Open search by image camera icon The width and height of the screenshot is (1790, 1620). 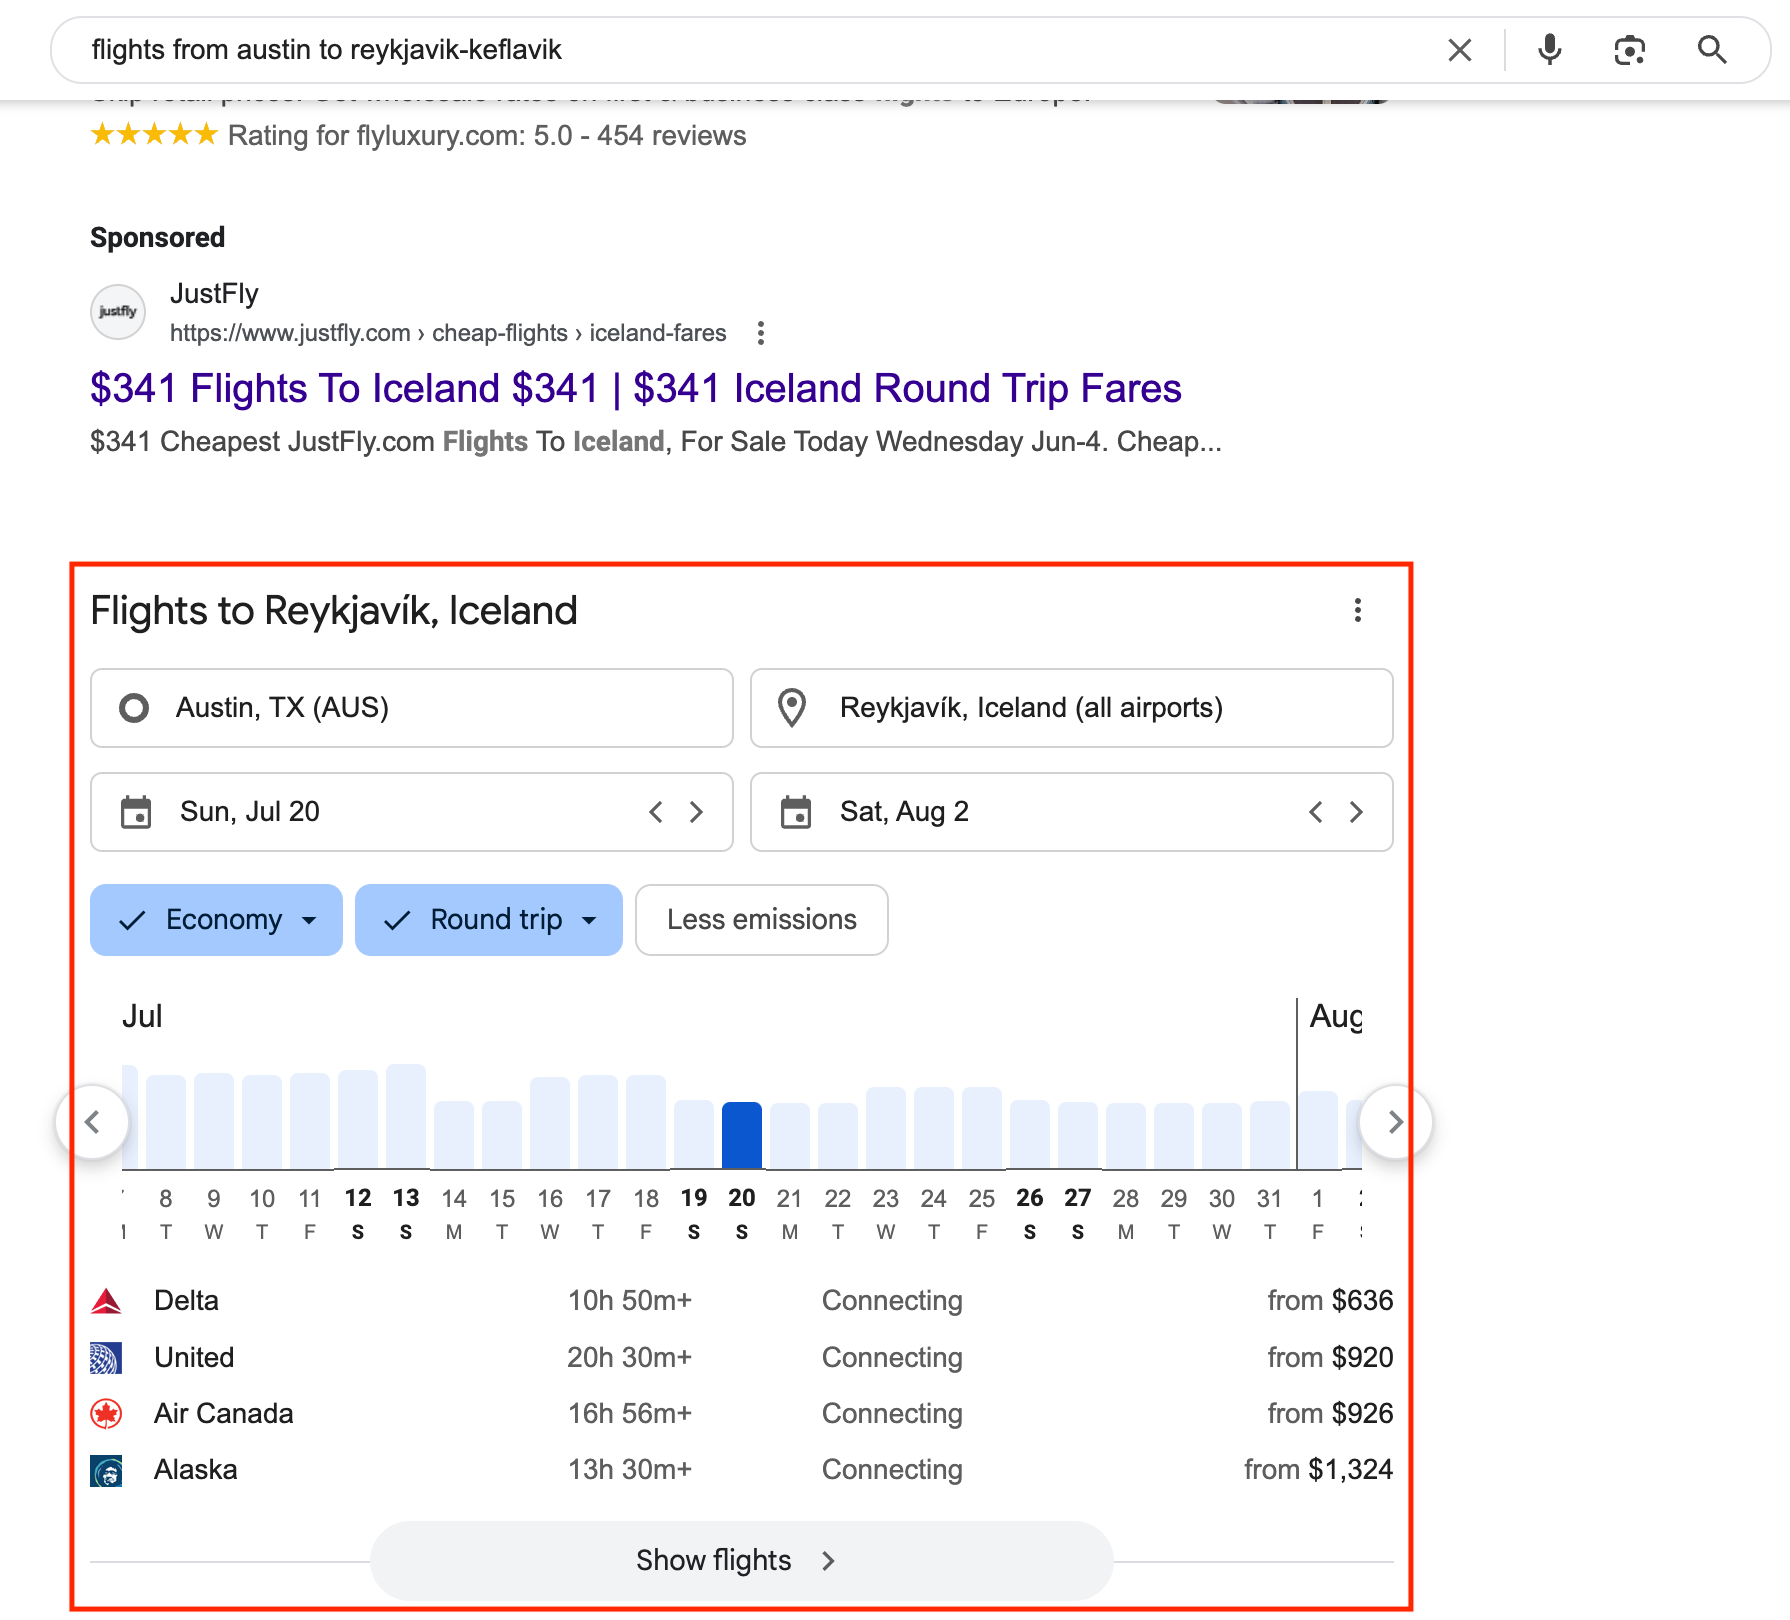click(x=1629, y=50)
